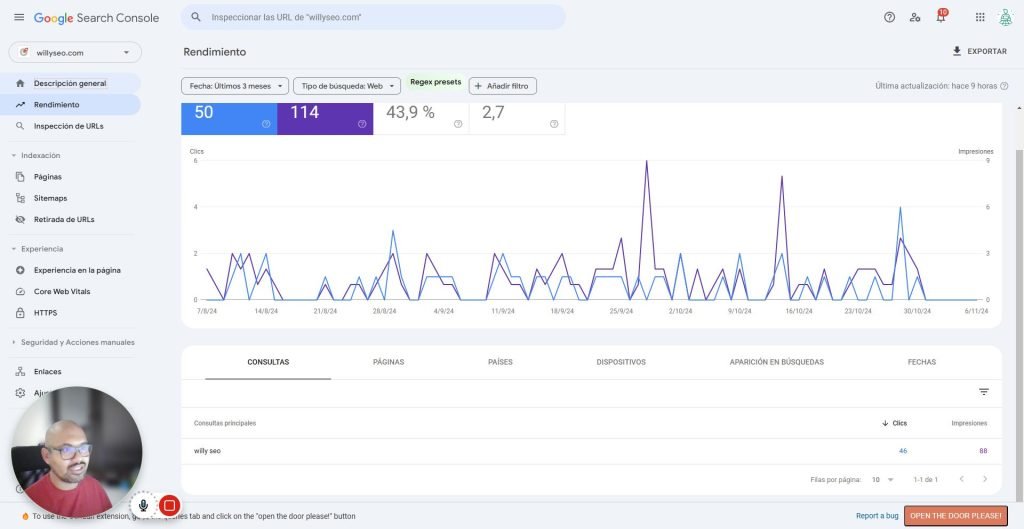Click the Regex presets button
Image resolution: width=1024 pixels, height=529 pixels.
pyautogui.click(x=436, y=82)
